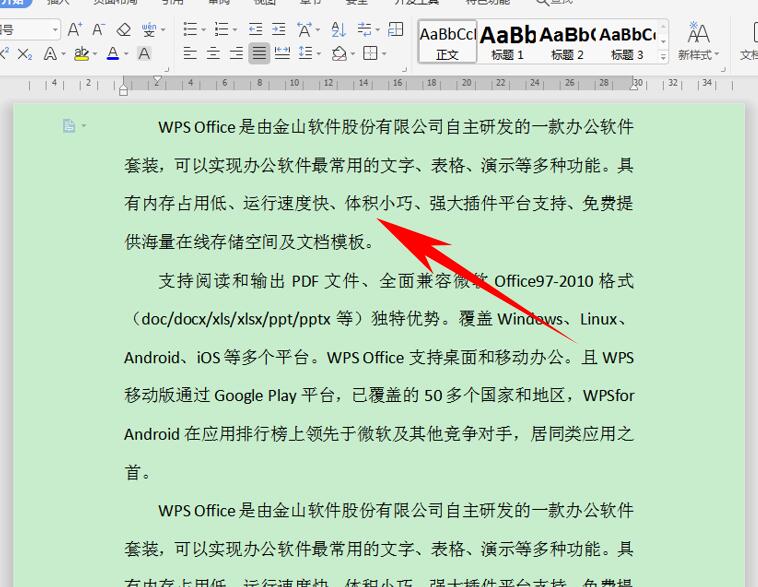Apply the 标题 1 heading style
Viewport: 758px width, 587px height.
click(507, 42)
